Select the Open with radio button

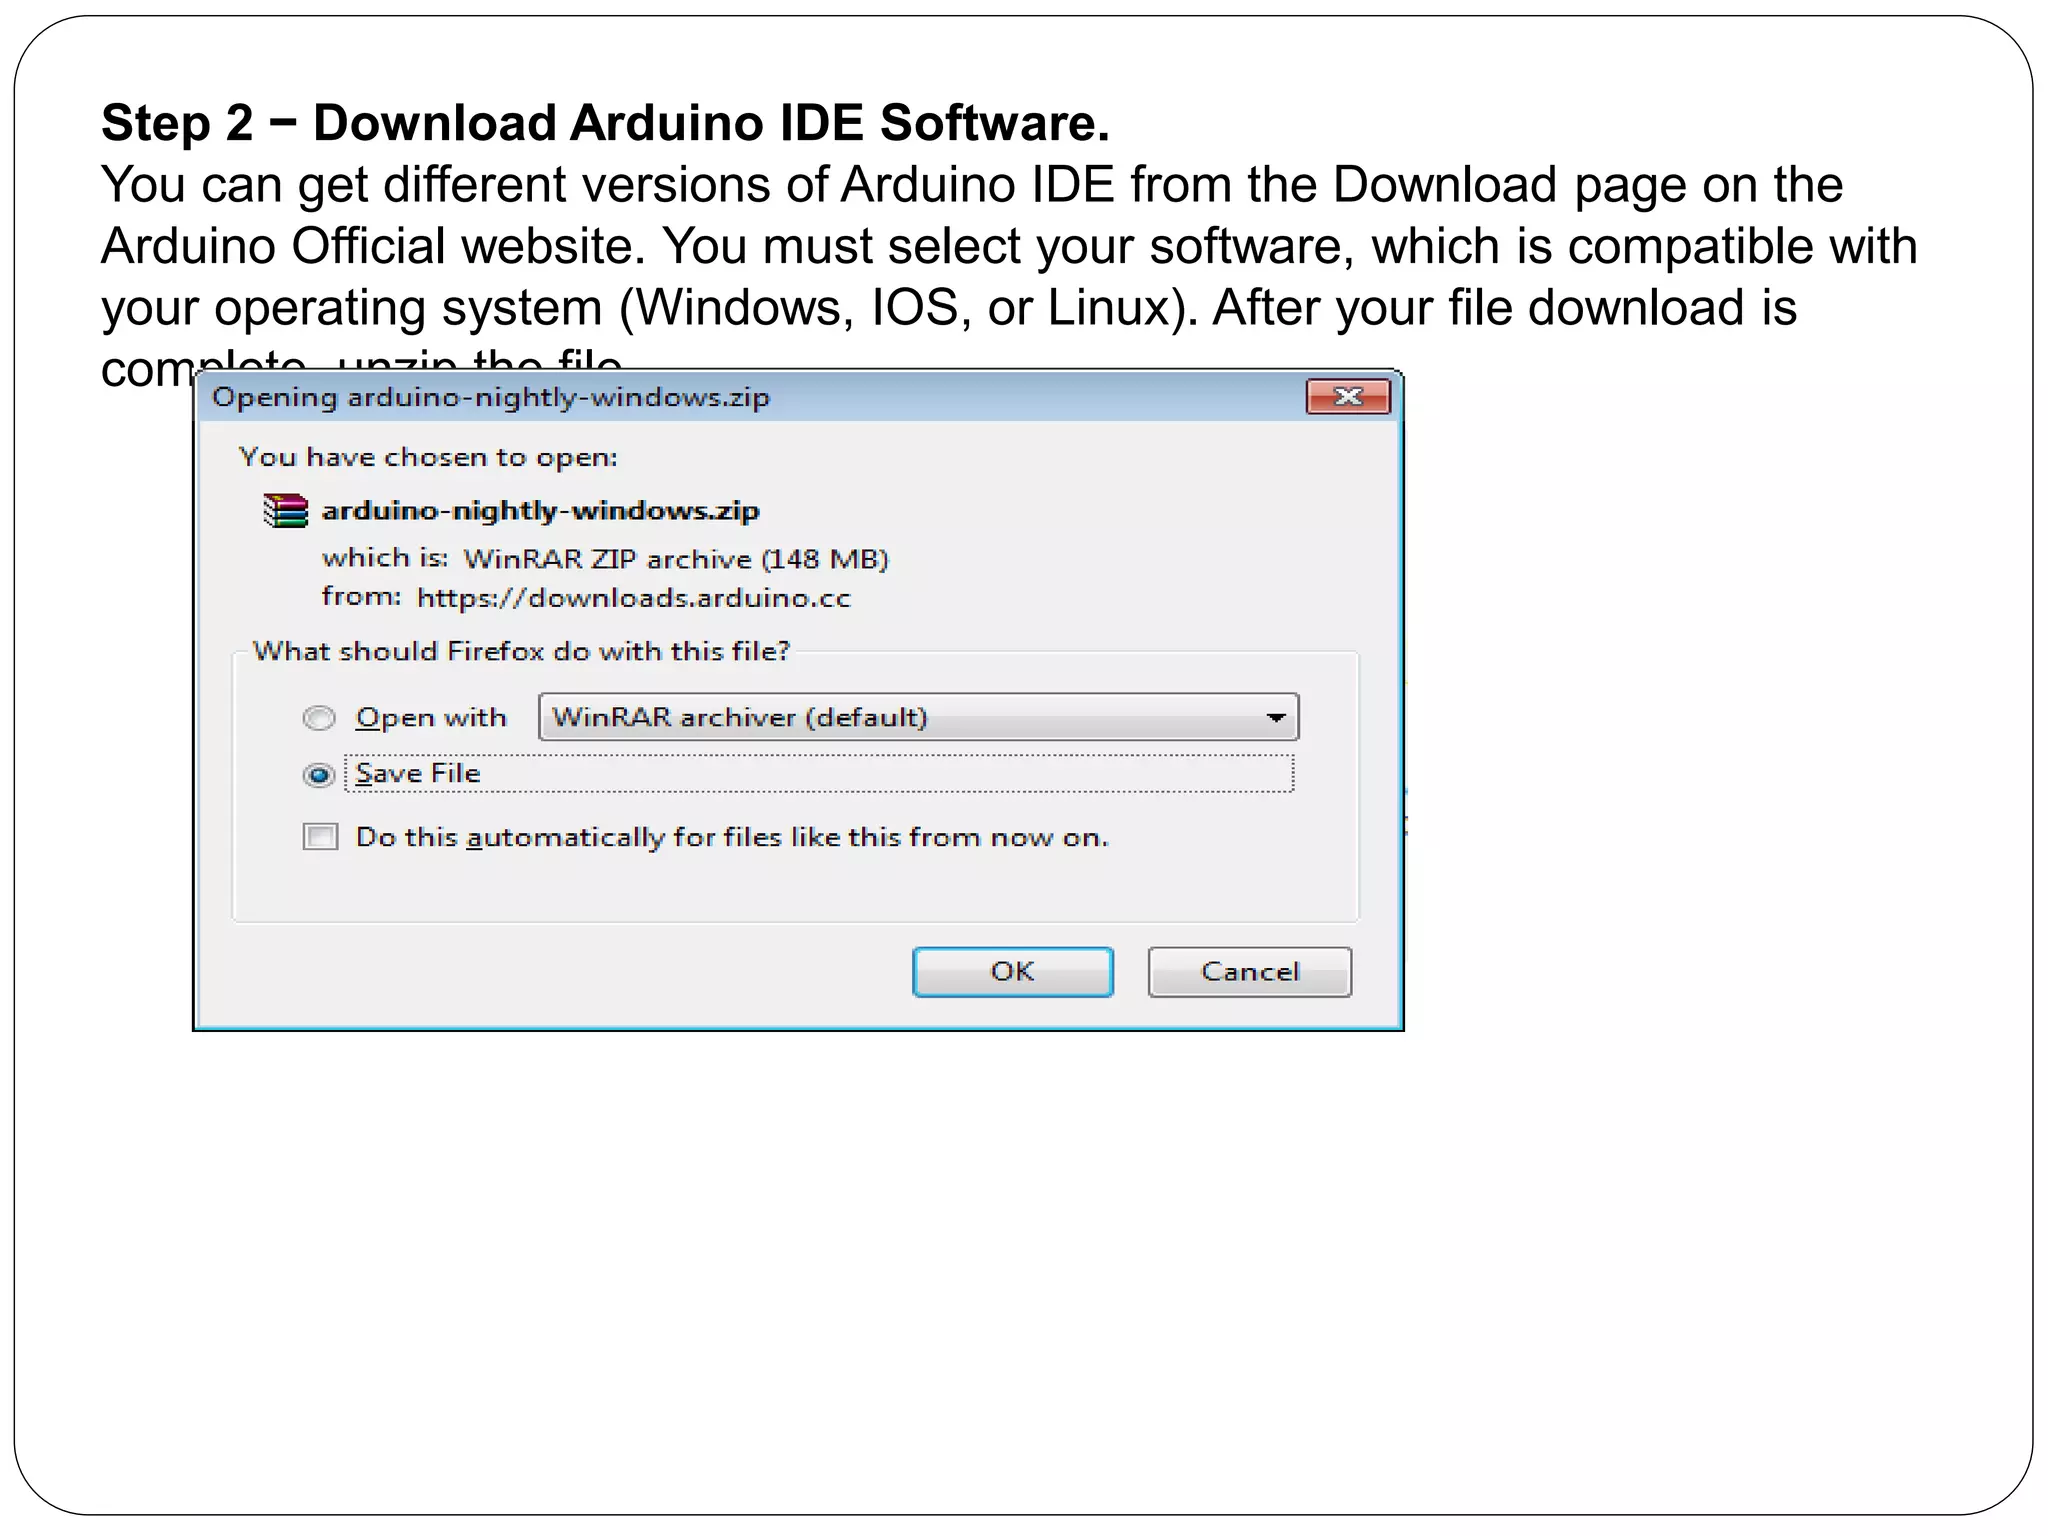(319, 718)
